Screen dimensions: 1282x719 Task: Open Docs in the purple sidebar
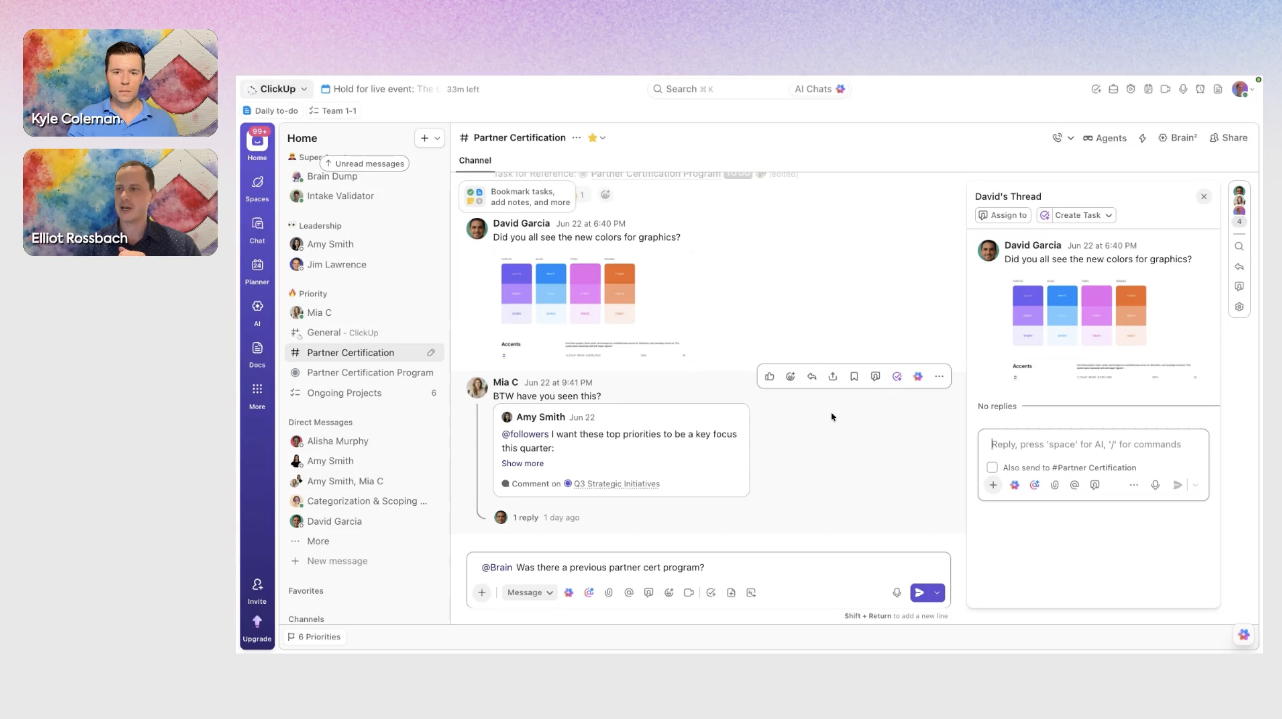(257, 353)
